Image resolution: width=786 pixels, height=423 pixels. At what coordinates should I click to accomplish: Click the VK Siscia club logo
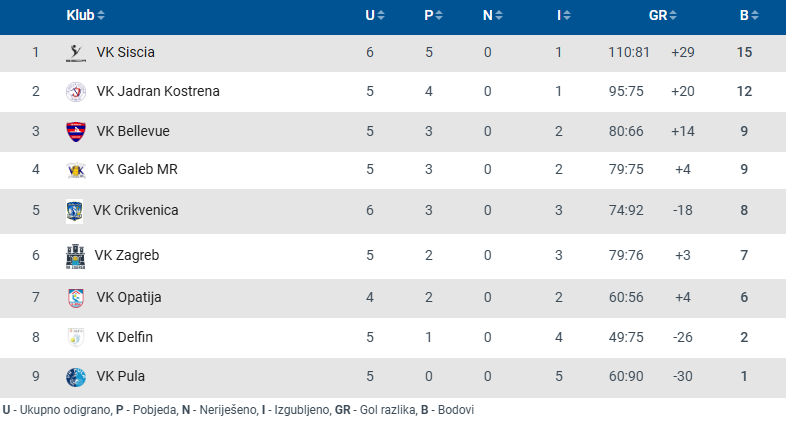point(75,53)
